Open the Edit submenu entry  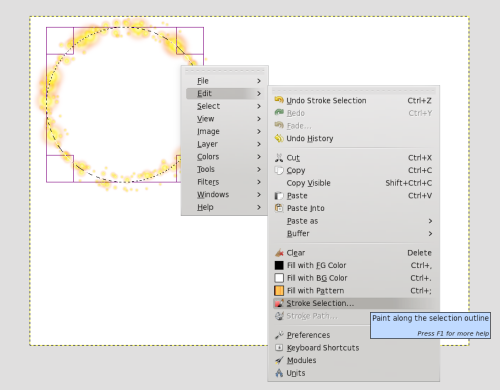(224, 93)
